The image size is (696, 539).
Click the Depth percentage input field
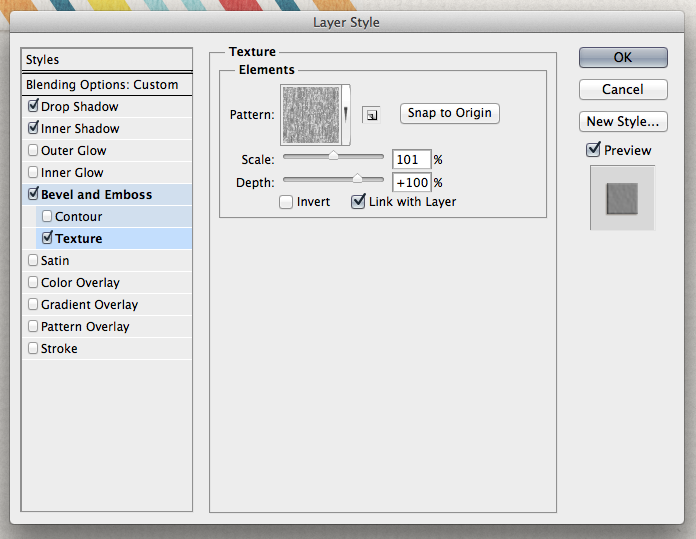pyautogui.click(x=411, y=182)
